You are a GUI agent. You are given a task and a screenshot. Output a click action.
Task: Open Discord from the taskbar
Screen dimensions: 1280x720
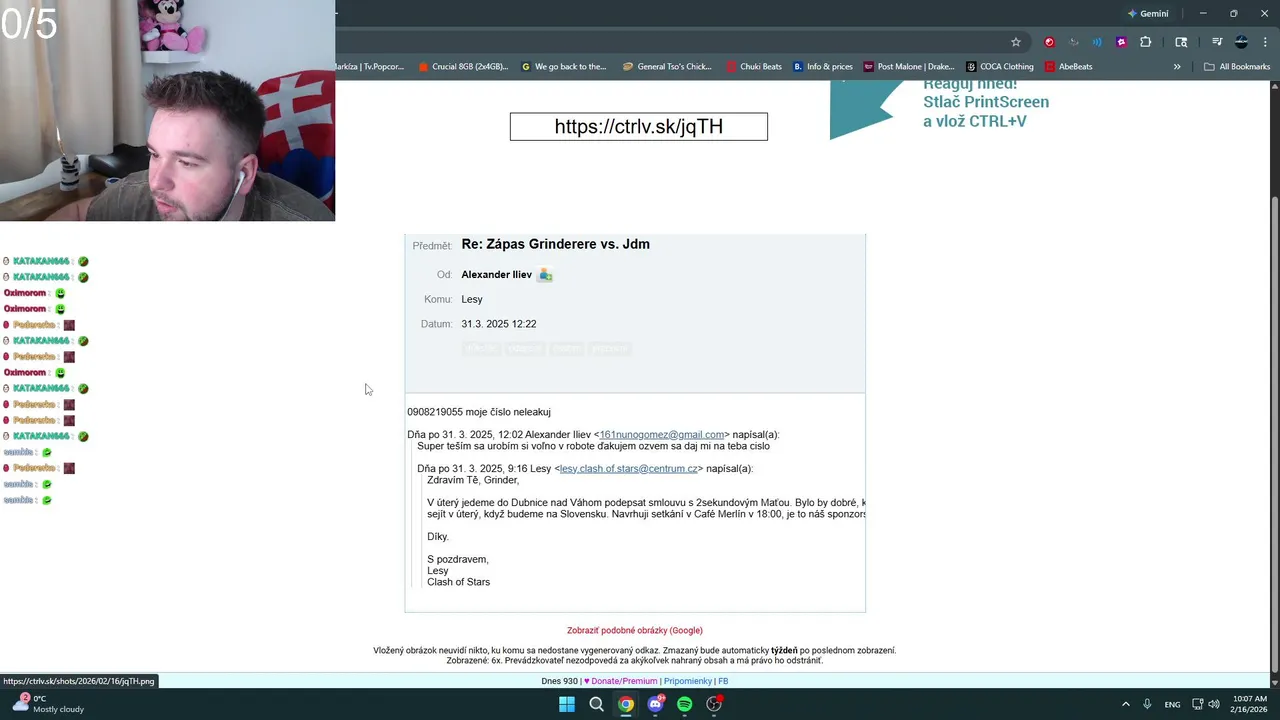pyautogui.click(x=655, y=704)
